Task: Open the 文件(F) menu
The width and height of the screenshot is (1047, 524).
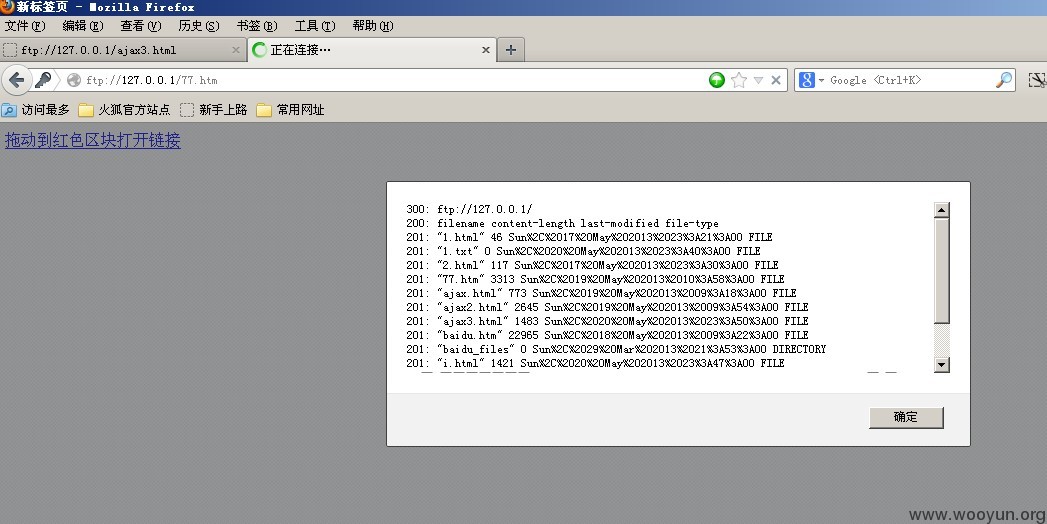Action: 25,26
